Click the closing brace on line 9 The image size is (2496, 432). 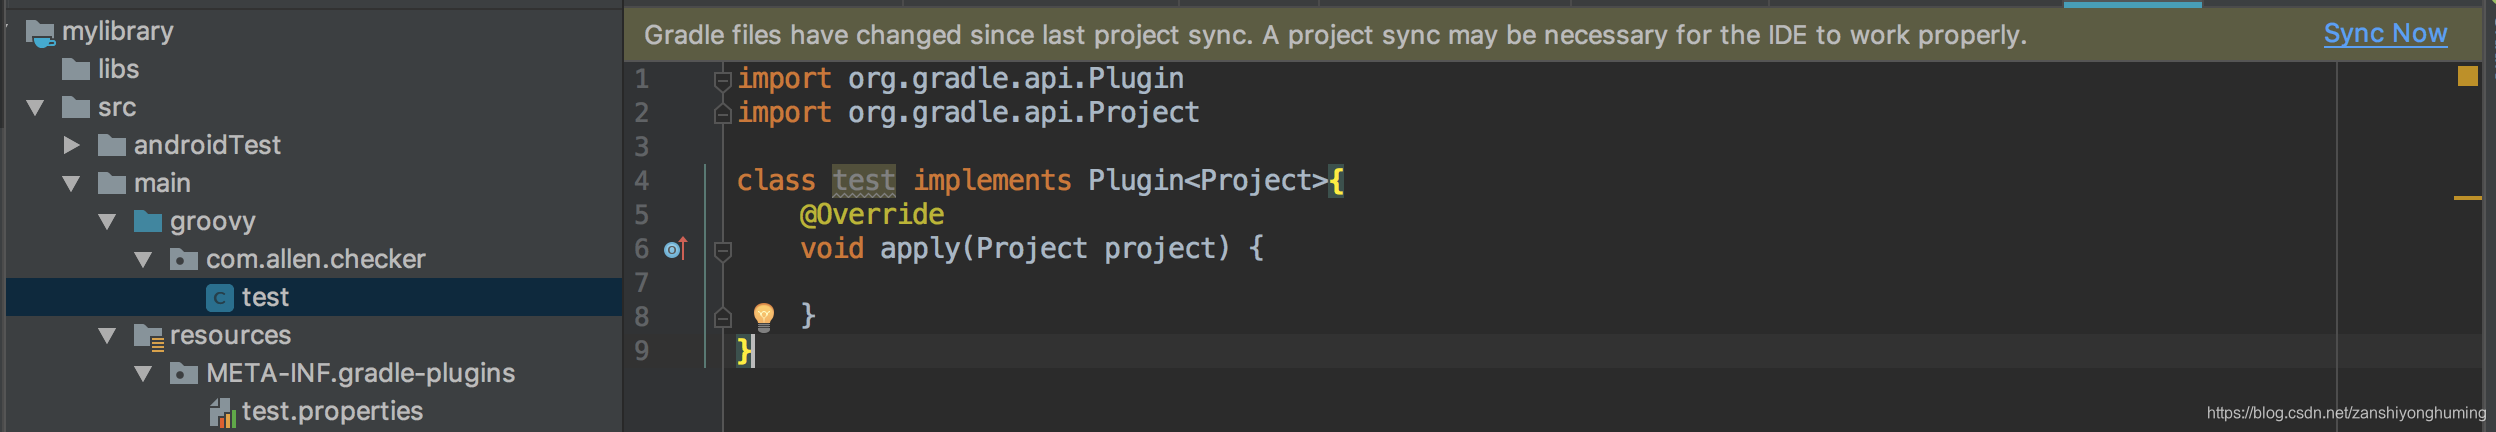click(x=744, y=351)
